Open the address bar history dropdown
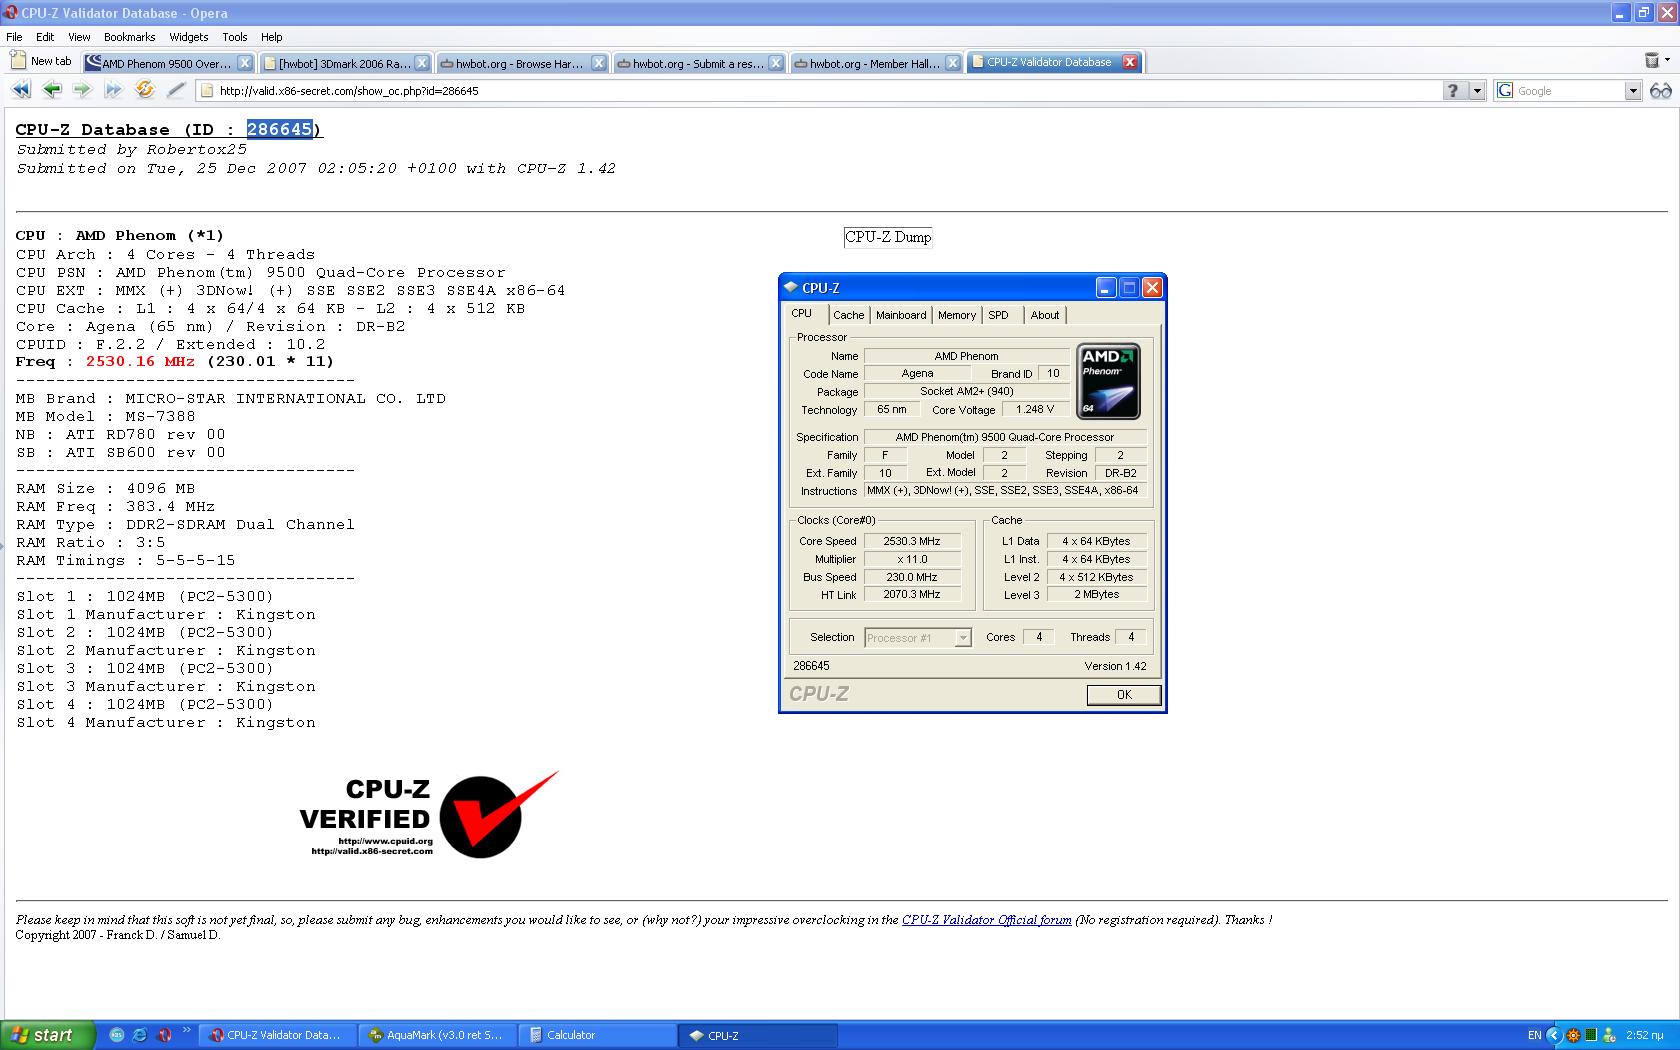1680x1050 pixels. tap(1477, 91)
